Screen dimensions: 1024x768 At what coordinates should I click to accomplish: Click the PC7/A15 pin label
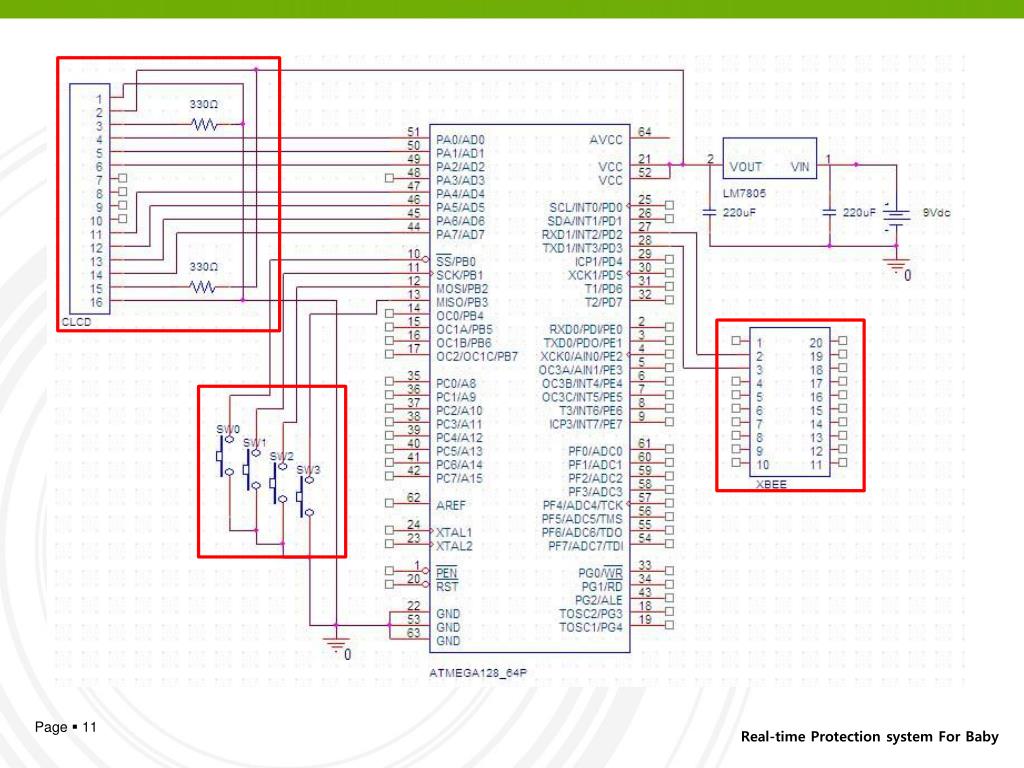pos(459,478)
